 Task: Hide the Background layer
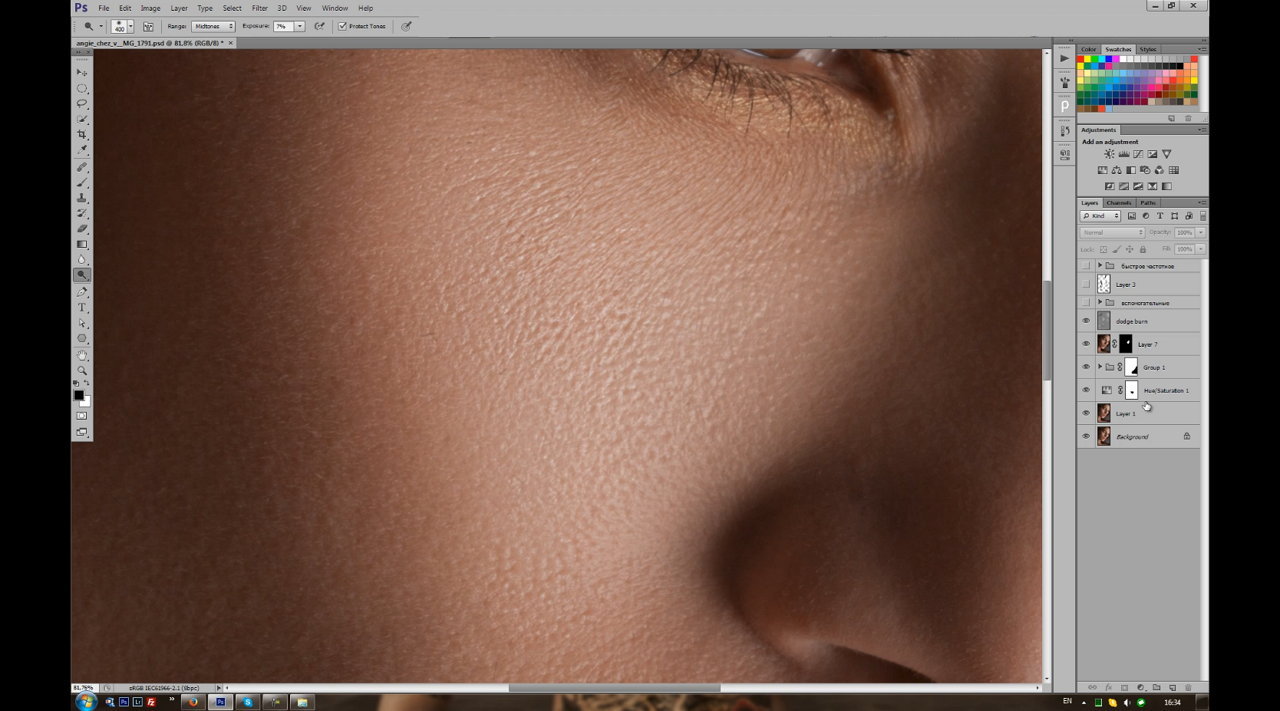click(x=1086, y=436)
